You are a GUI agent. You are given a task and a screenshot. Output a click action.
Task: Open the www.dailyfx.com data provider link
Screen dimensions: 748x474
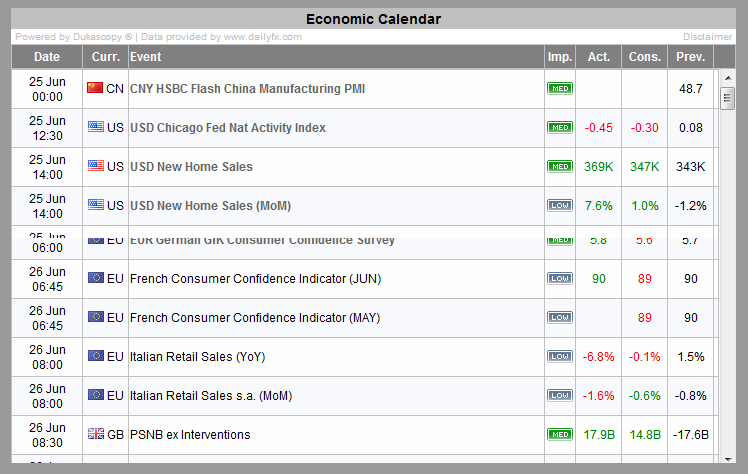tap(262, 37)
